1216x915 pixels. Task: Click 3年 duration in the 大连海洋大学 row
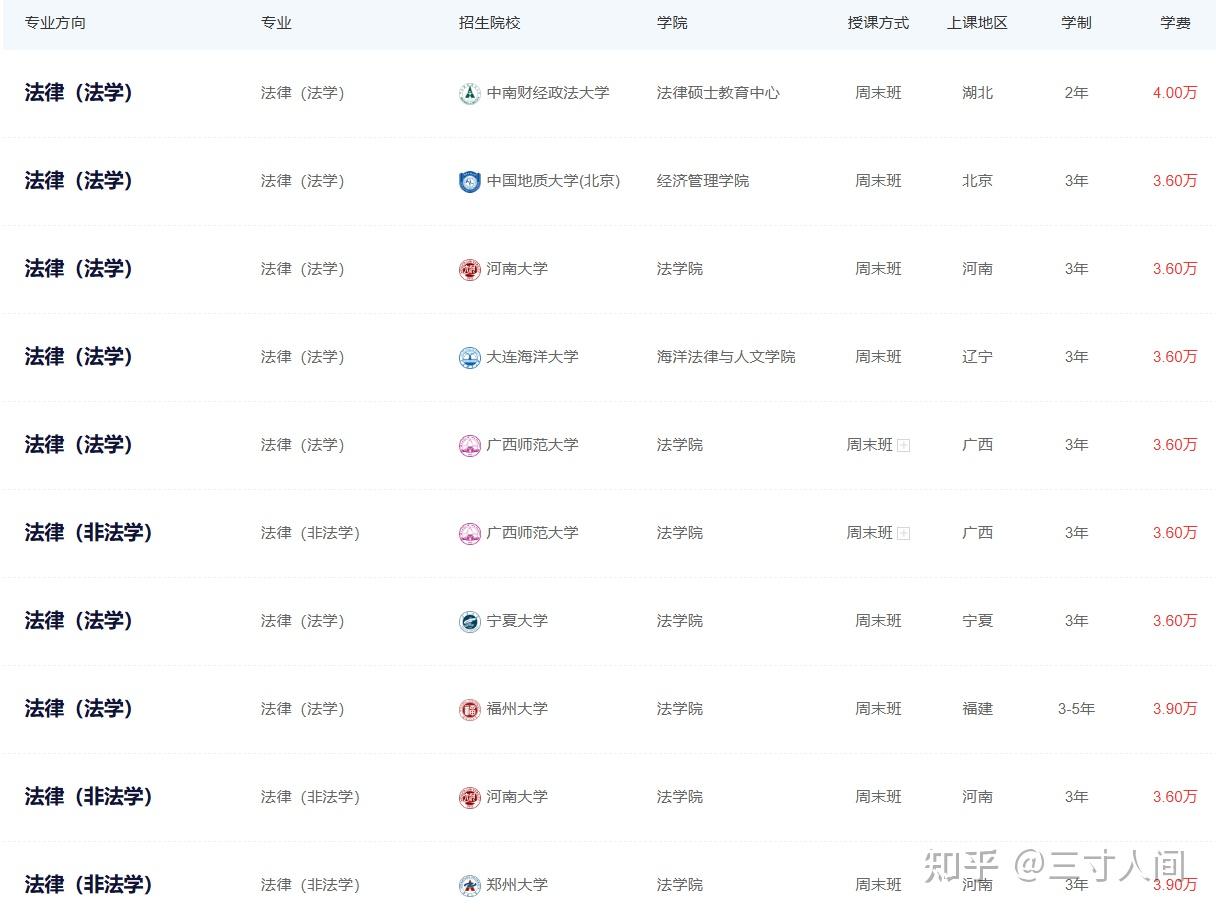coord(1076,357)
